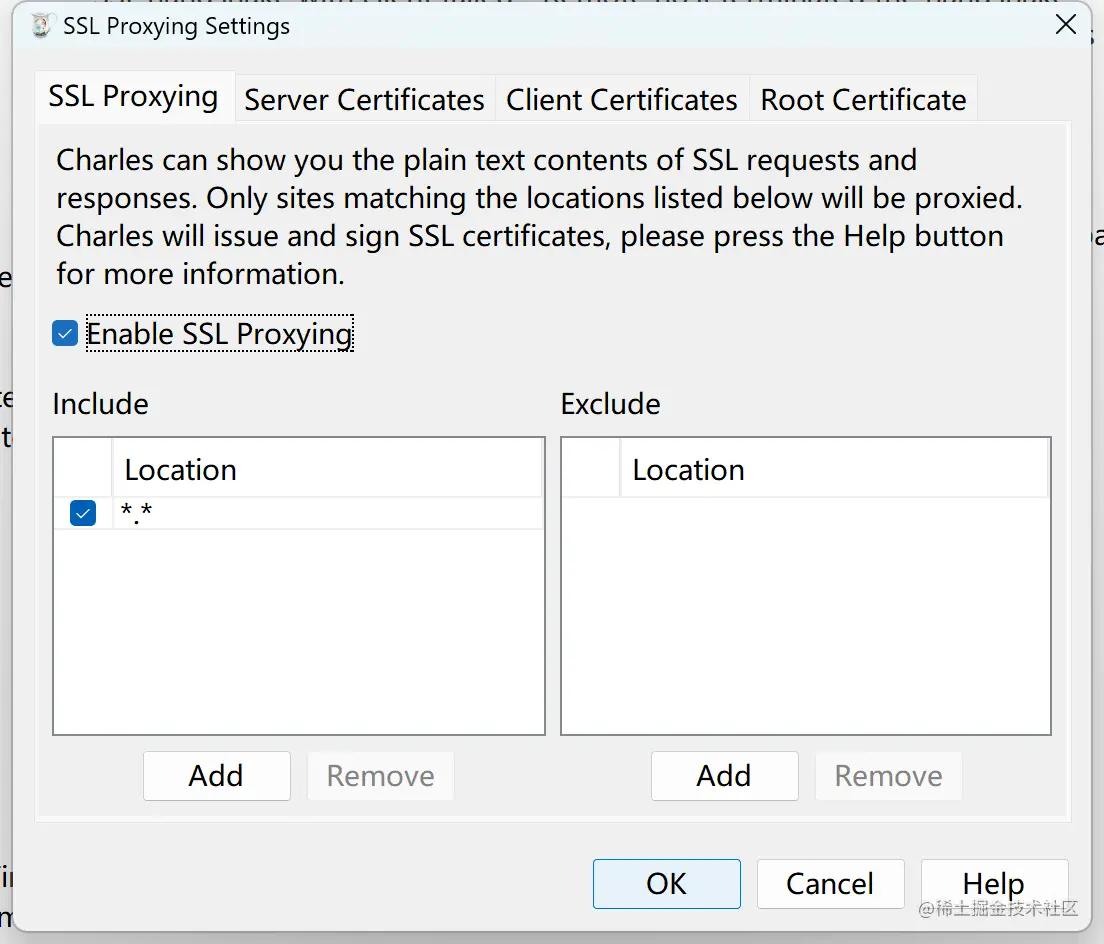Viewport: 1104px width, 944px height.
Task: Open the Help button for more information
Action: [994, 883]
